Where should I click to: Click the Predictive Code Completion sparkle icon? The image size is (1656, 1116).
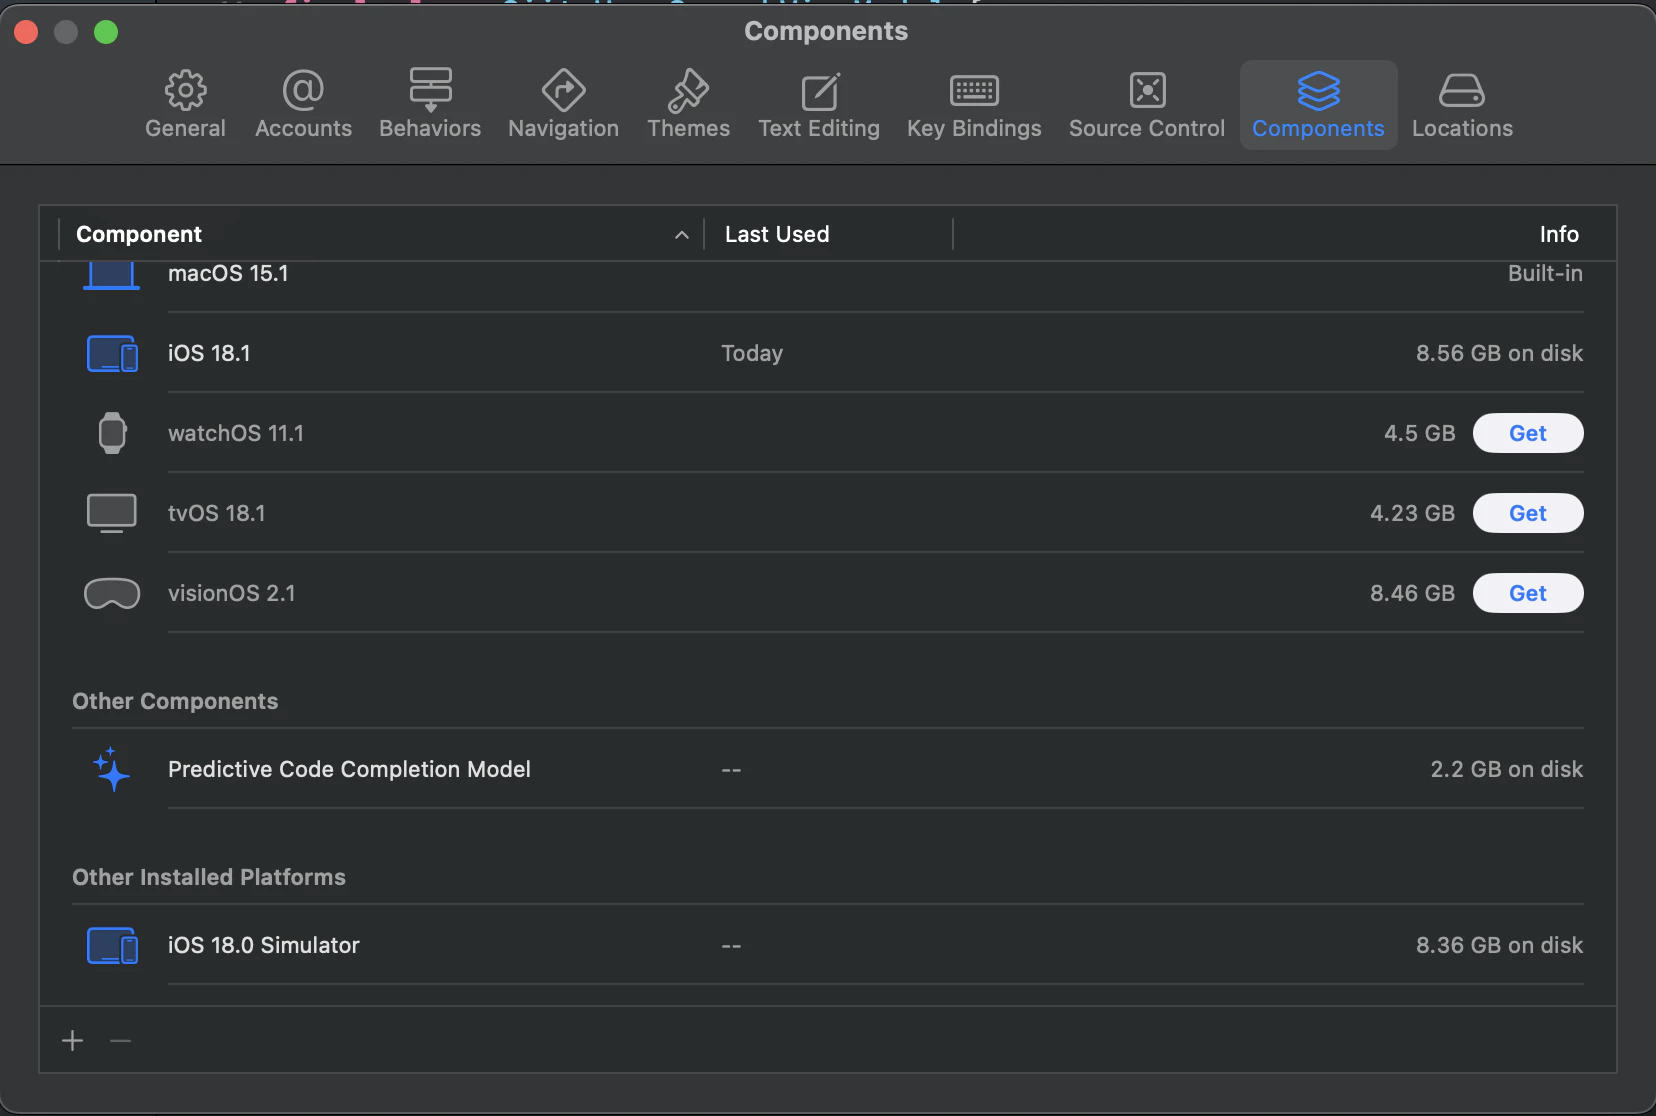112,769
